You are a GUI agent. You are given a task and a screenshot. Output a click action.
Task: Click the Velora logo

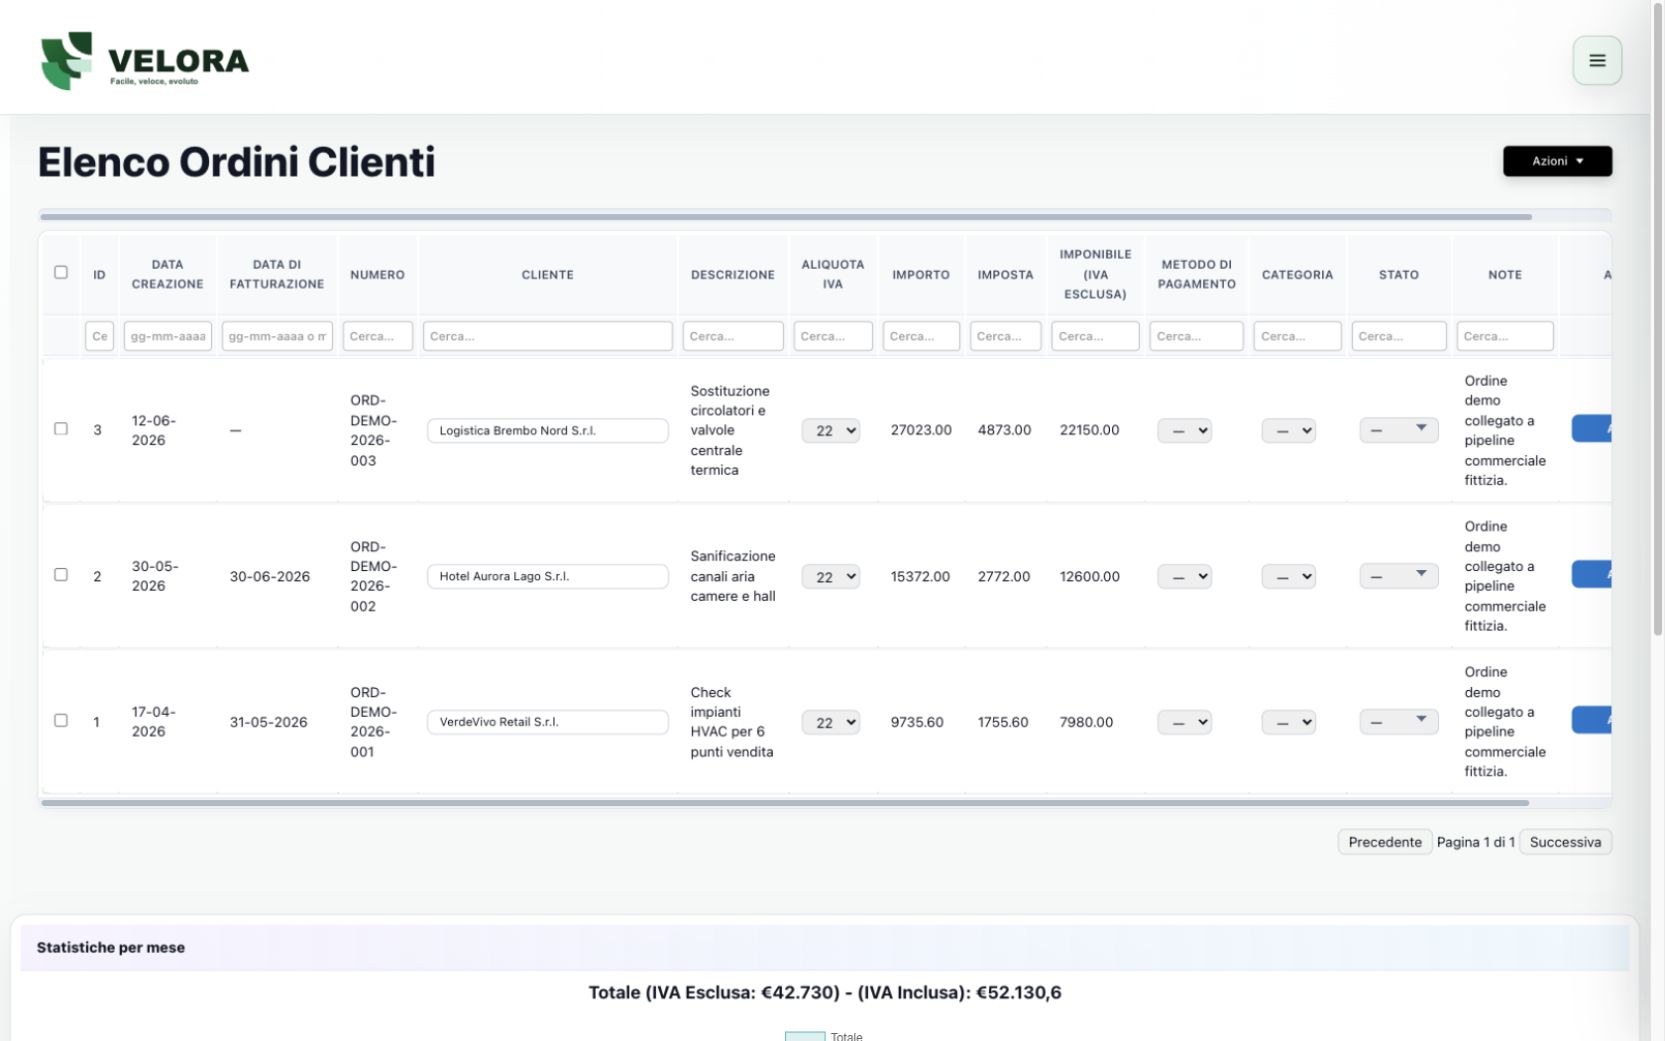(x=145, y=60)
